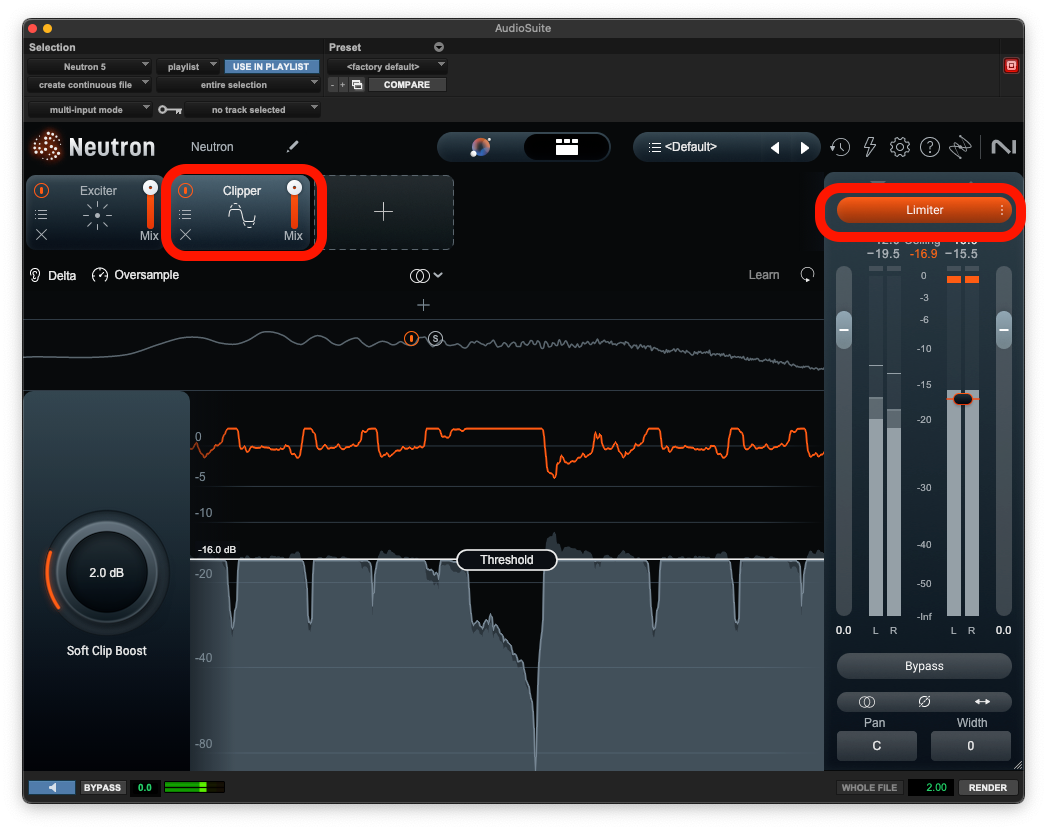Viewport: 1047px width, 830px height.
Task: Toggle the crossover band power button
Action: click(411, 339)
